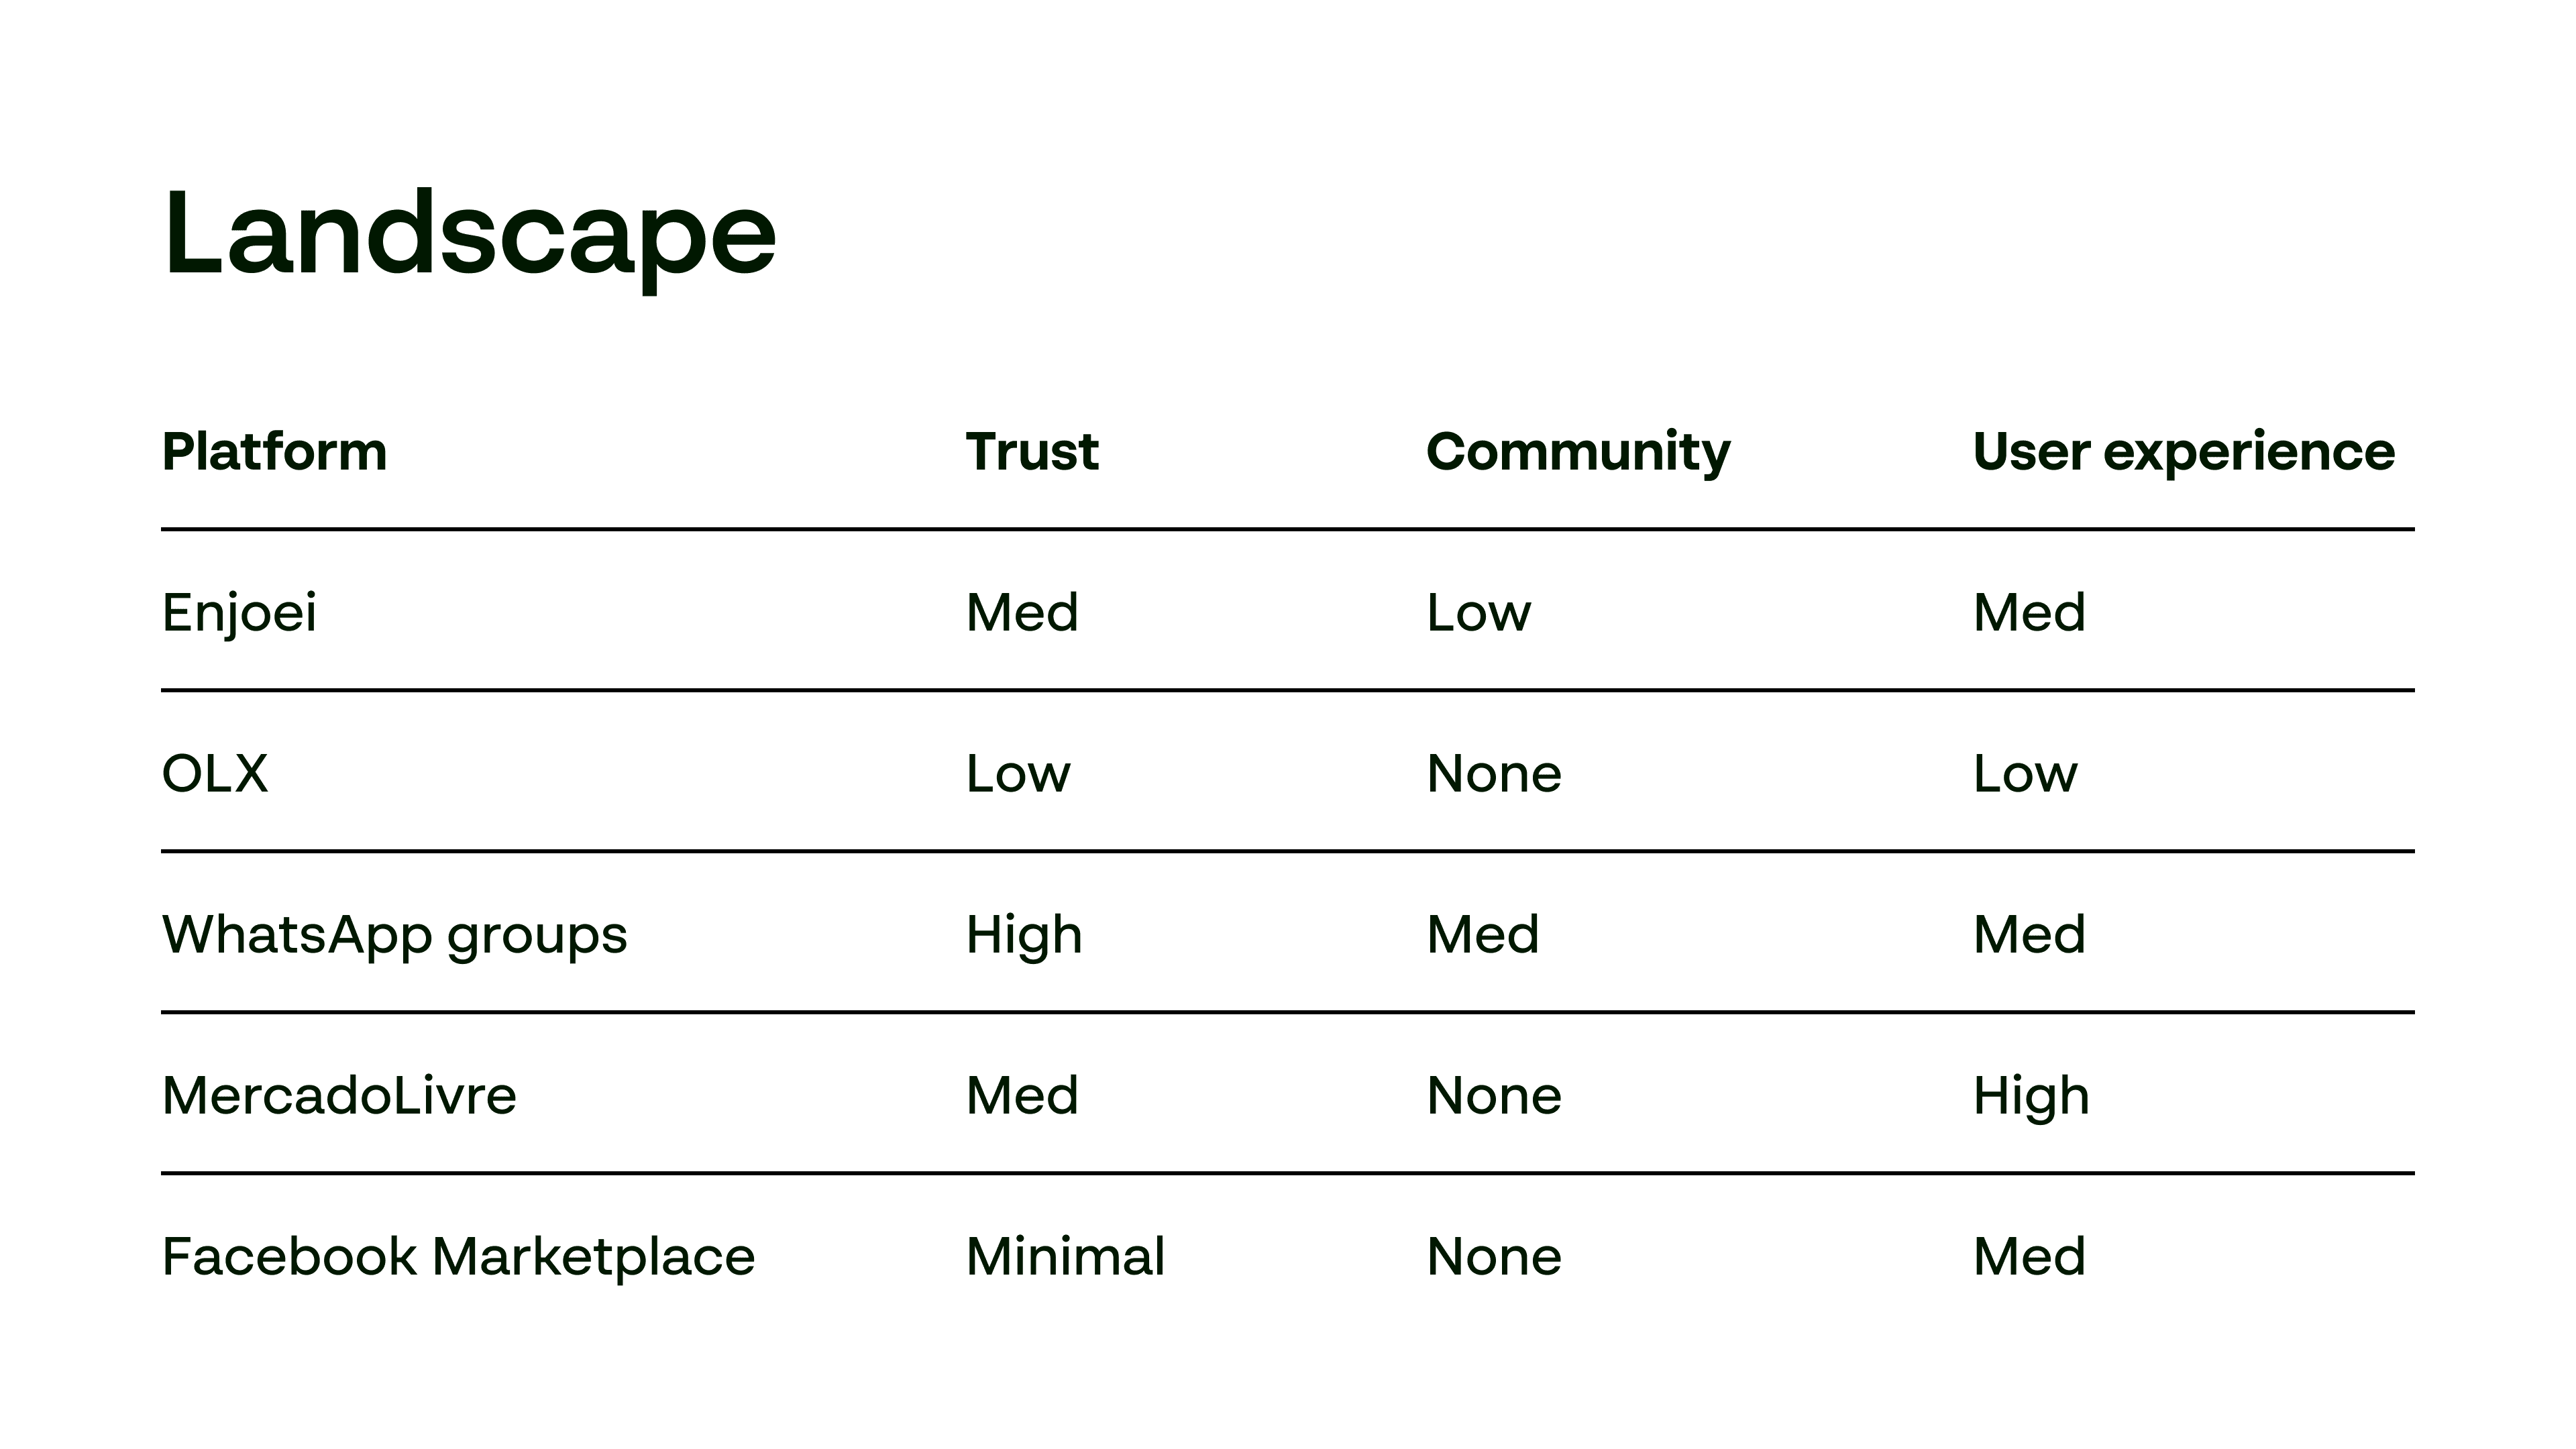Select WhatsApp groups' High trust value
Screen dimensions: 2576x1449
tap(1024, 935)
